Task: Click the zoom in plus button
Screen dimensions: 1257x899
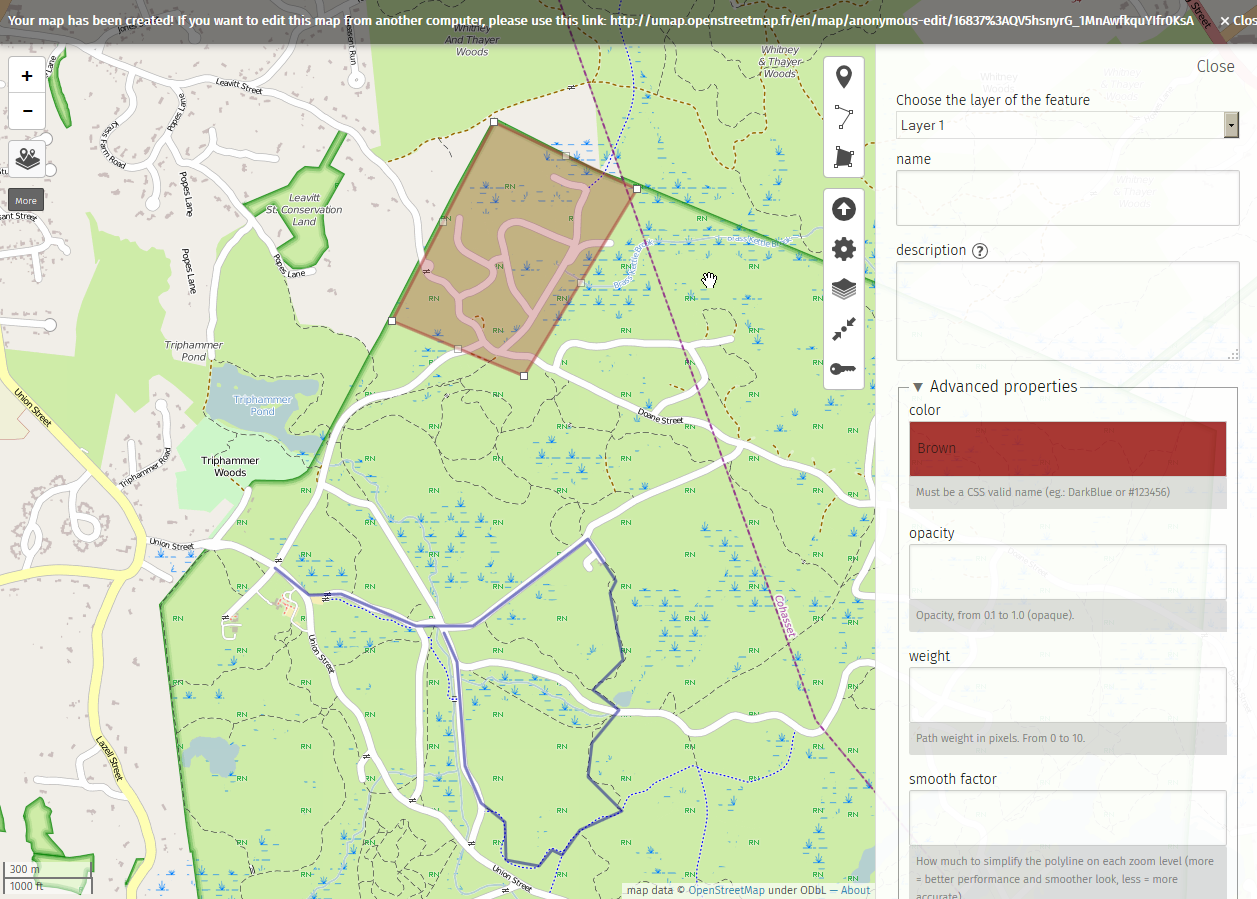Action: point(27,76)
